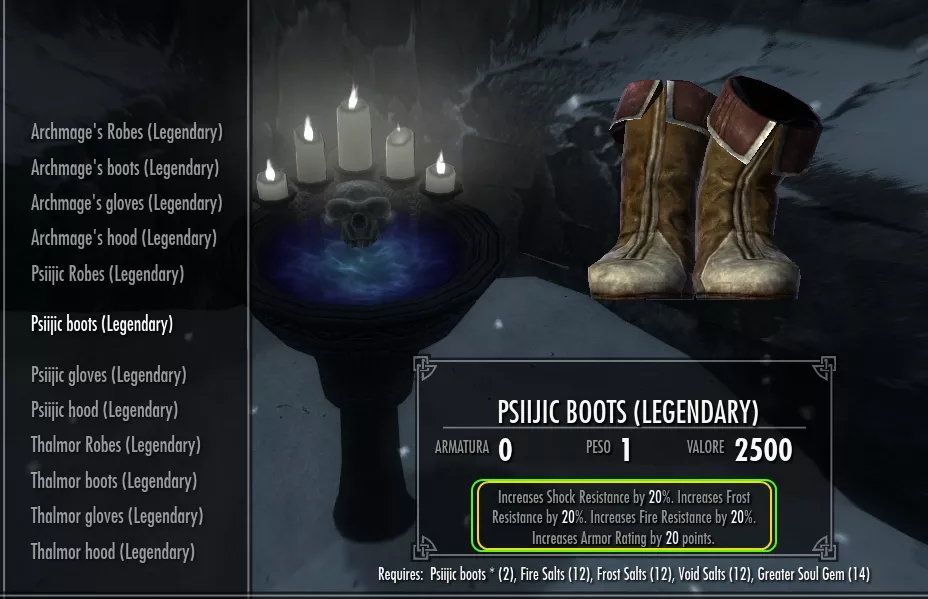Click the Valore 2500 value stat
The height and width of the screenshot is (599, 928).
click(x=739, y=450)
